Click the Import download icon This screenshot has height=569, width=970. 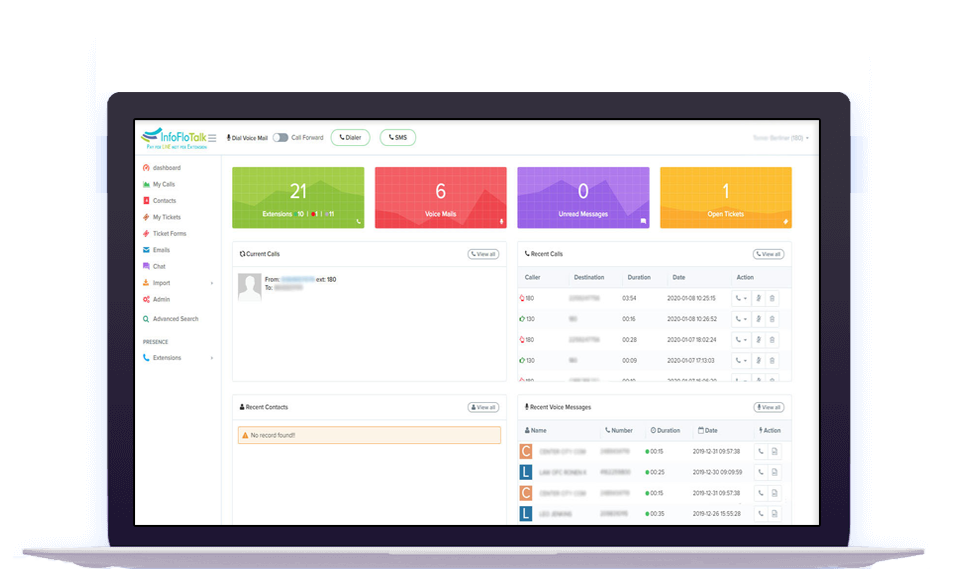point(146,283)
